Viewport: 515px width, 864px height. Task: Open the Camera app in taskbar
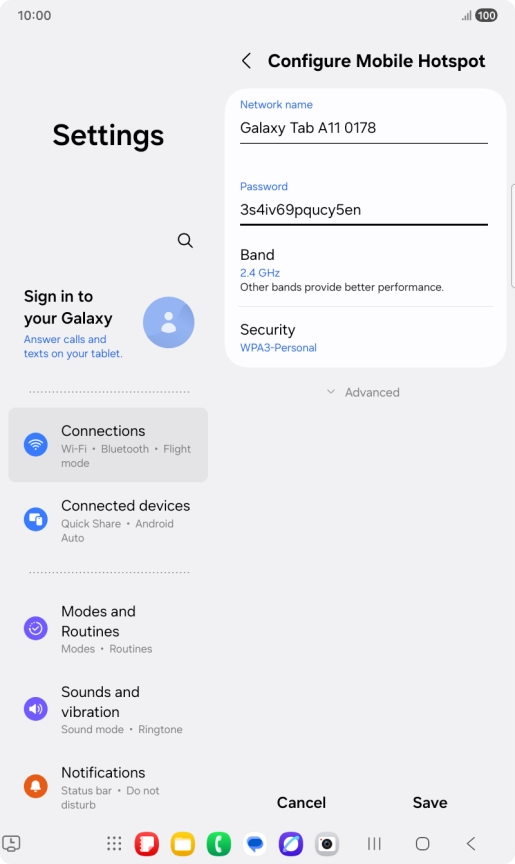pyautogui.click(x=327, y=844)
